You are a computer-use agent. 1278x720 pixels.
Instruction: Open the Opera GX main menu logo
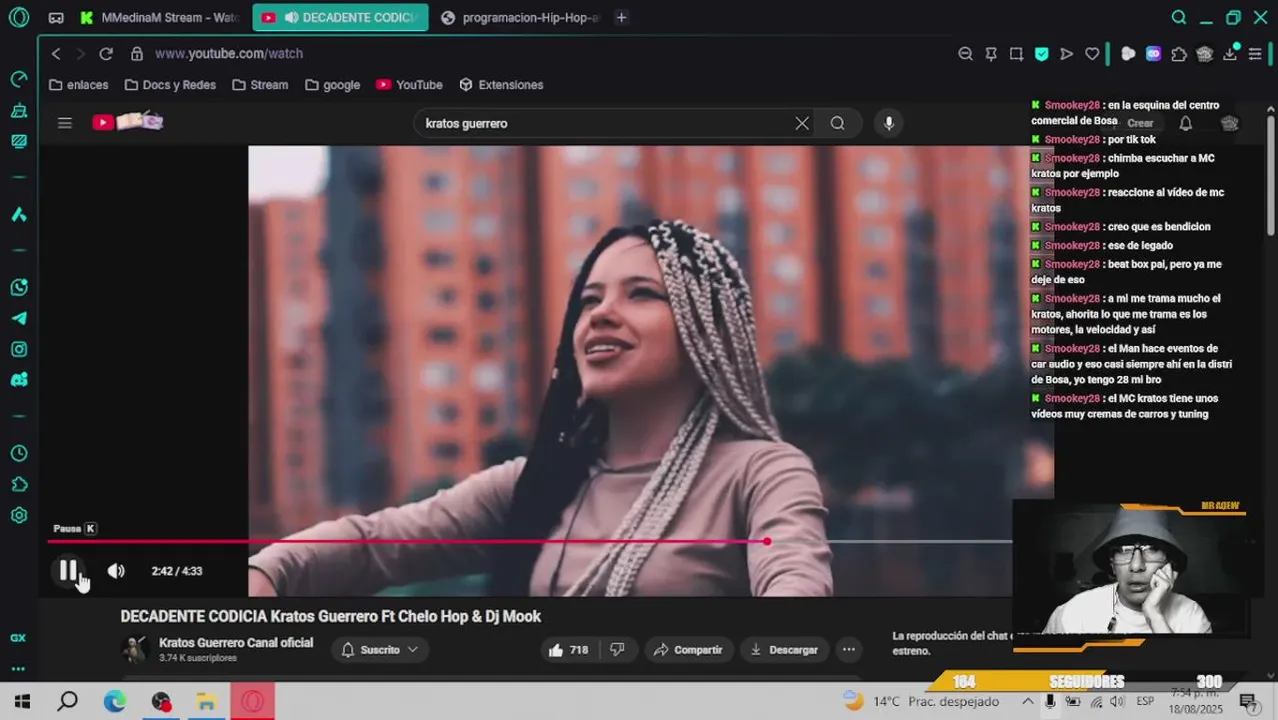point(19,17)
